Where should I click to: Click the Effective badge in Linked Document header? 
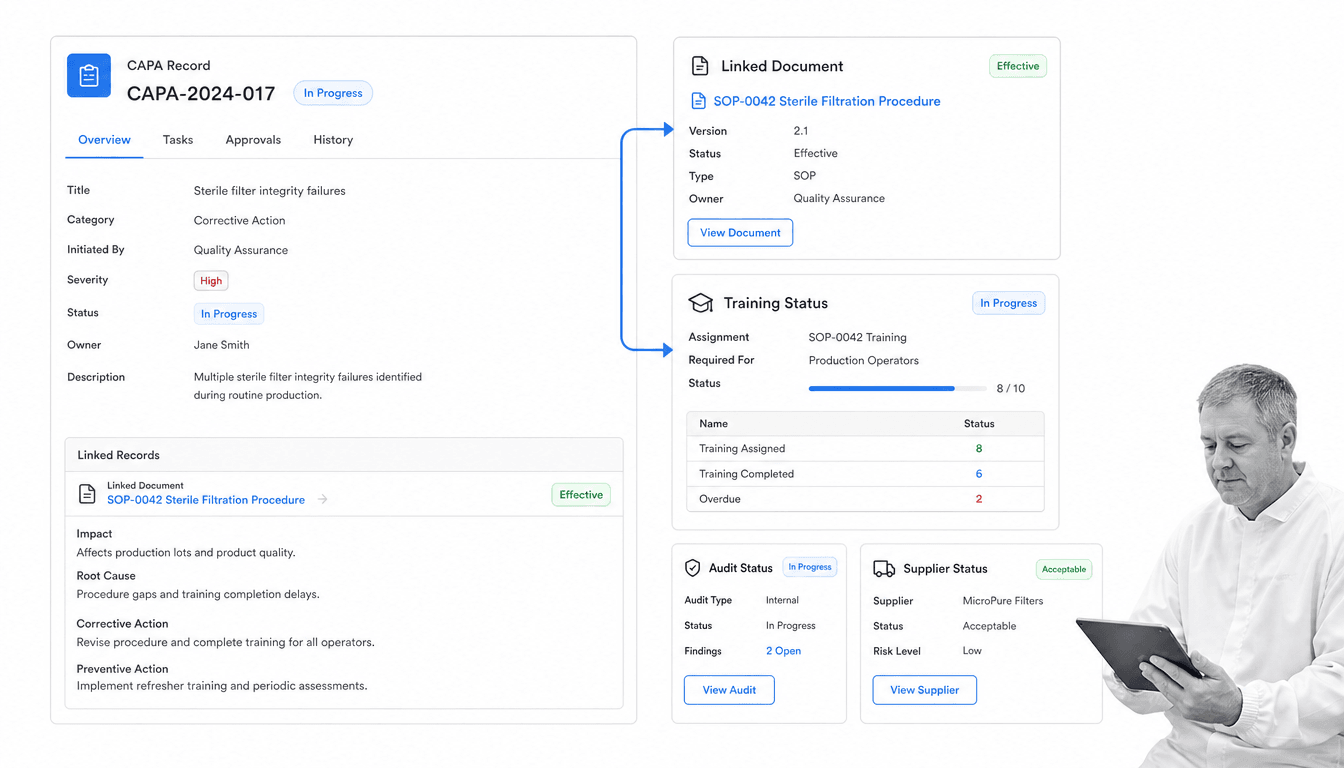1018,66
